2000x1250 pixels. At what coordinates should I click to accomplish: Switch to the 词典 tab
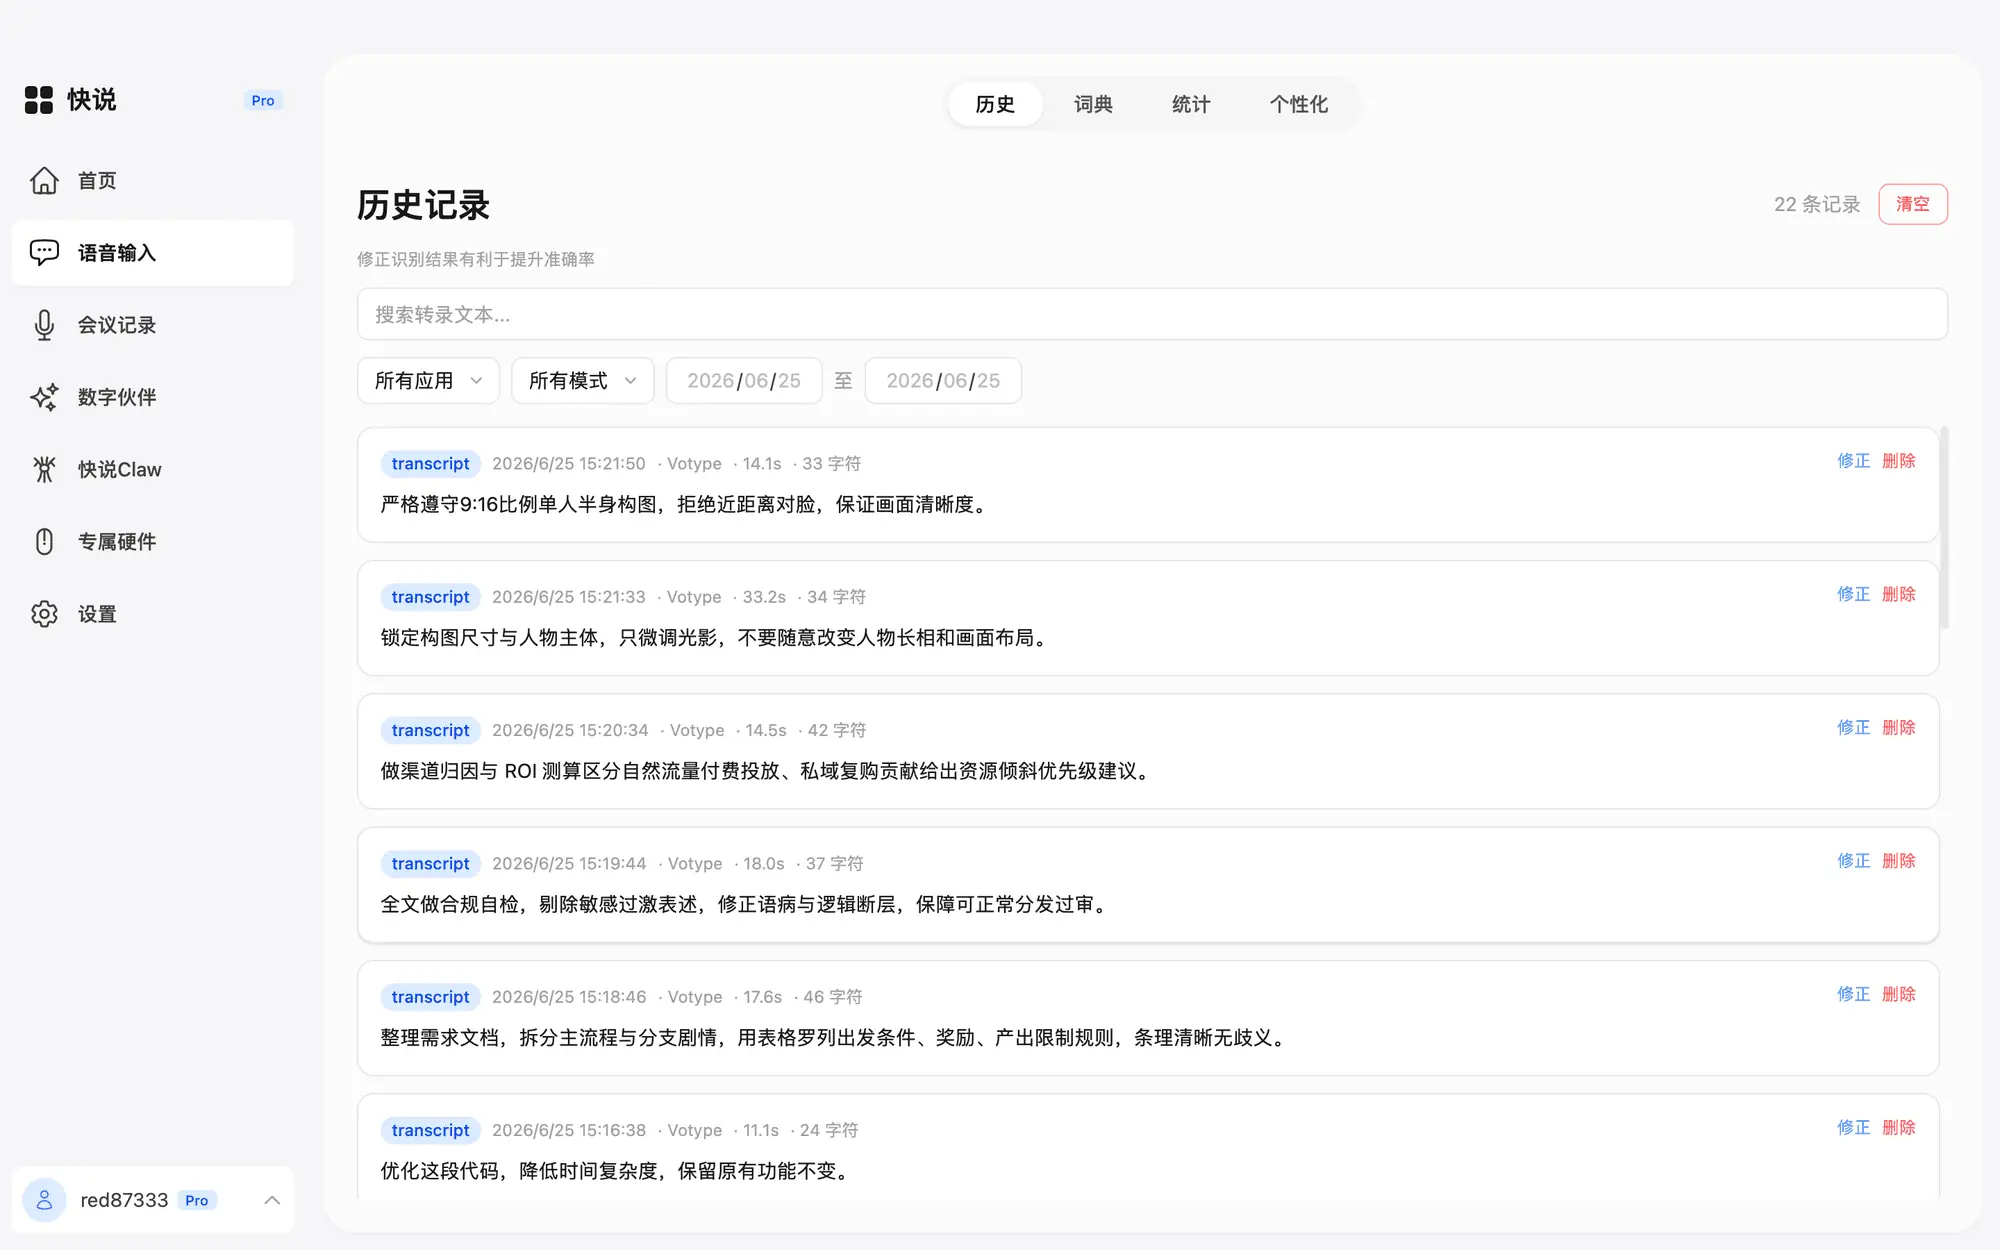[x=1093, y=104]
